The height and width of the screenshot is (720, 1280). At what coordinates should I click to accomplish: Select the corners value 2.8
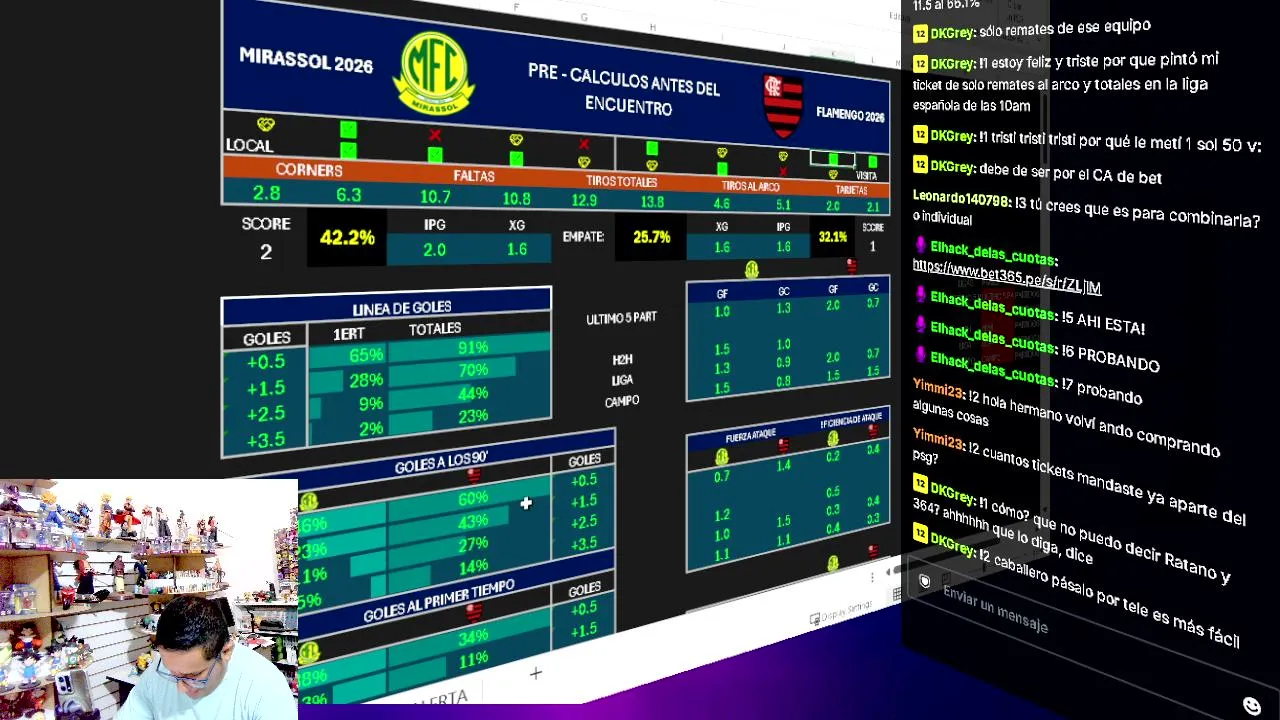point(266,193)
